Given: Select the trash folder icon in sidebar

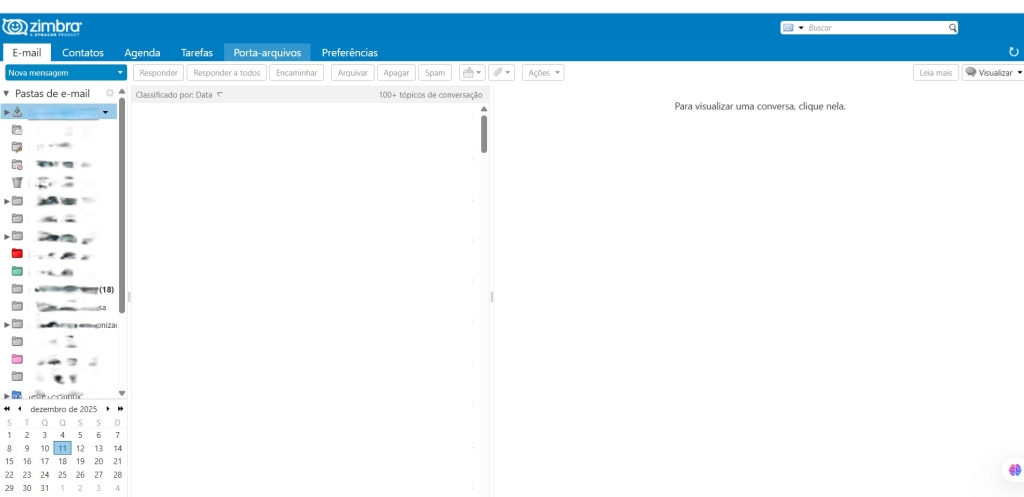Looking at the screenshot, I should pyautogui.click(x=17, y=182).
